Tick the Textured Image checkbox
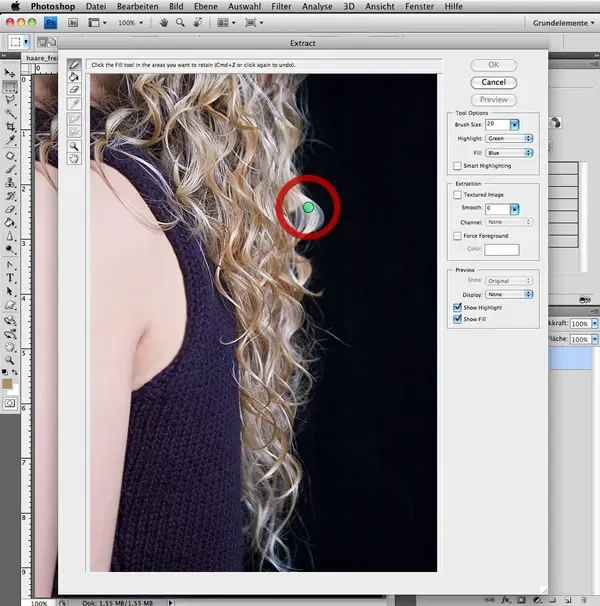 [457, 195]
